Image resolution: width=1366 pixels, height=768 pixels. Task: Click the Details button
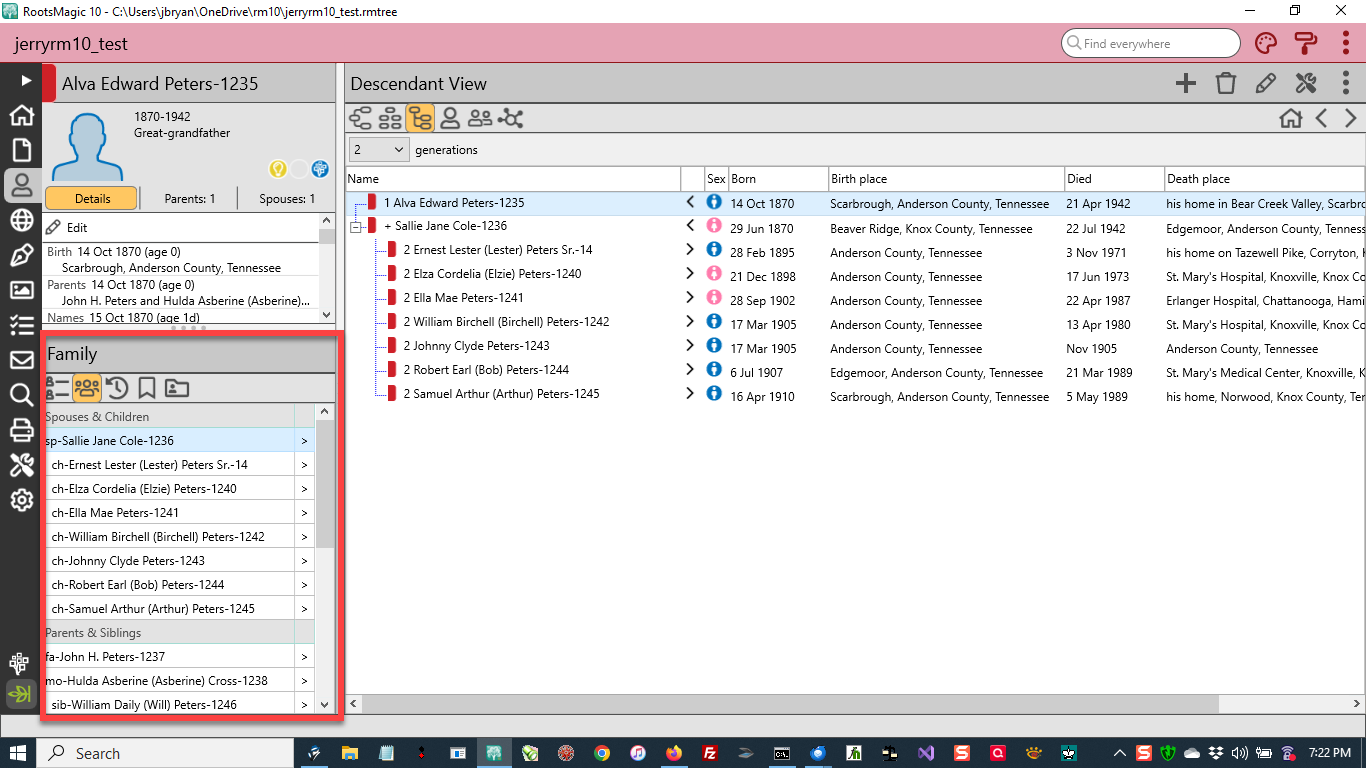92,198
